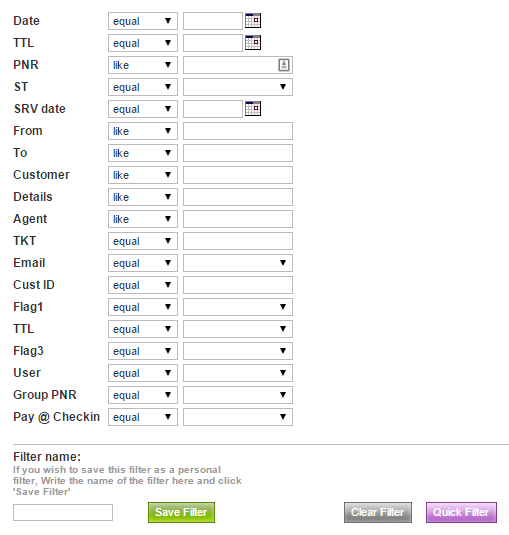Open the calendar picker beside first TTL
Image resolution: width=509 pixels, height=535 pixels.
click(253, 43)
